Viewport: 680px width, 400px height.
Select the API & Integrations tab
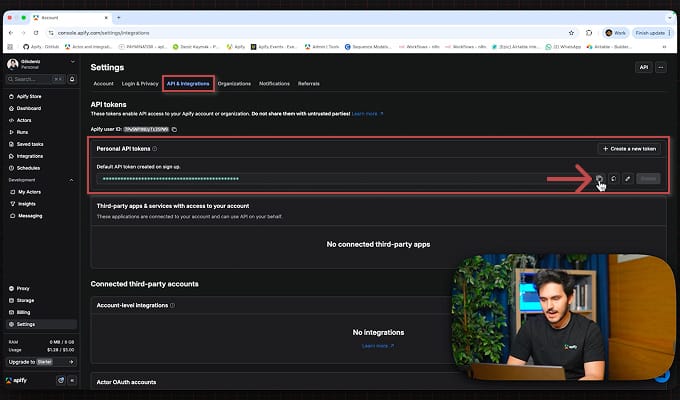point(188,84)
